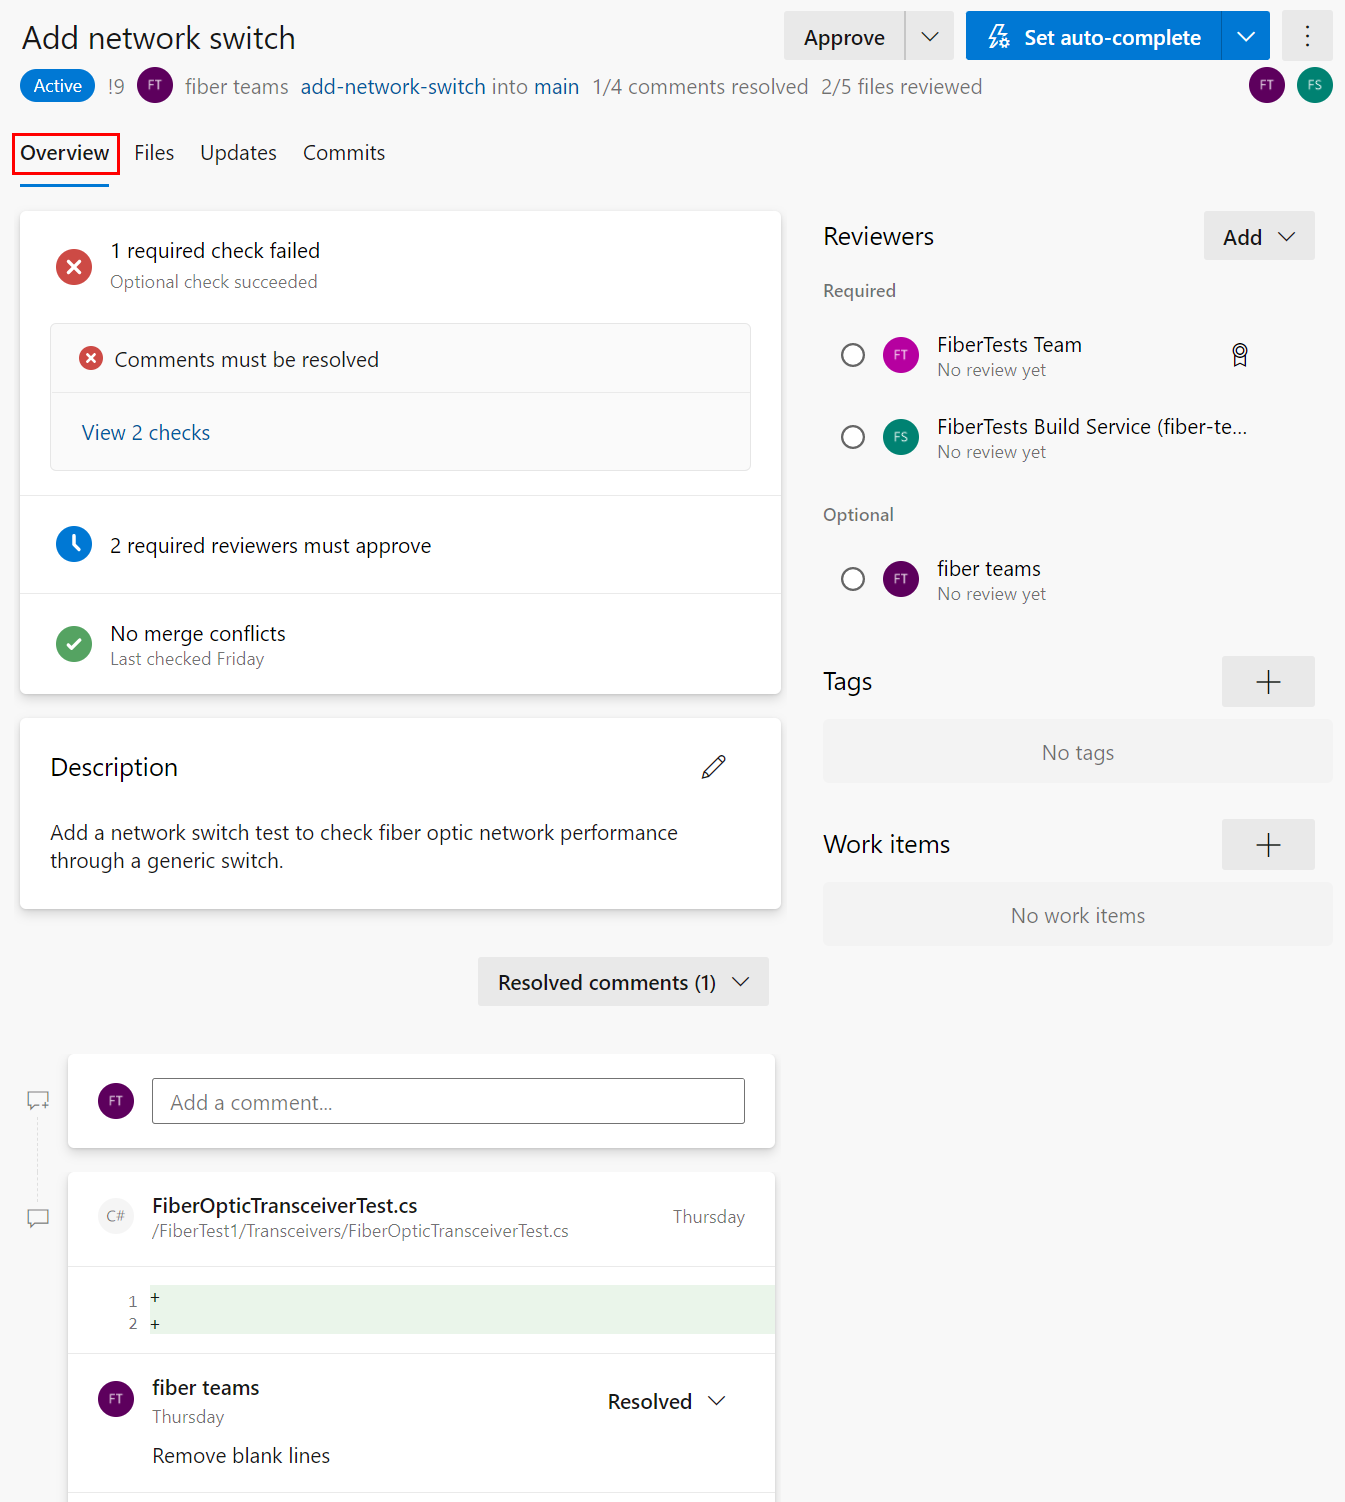The height and width of the screenshot is (1502, 1345).
Task: Switch to the Commits tab
Action: point(343,152)
